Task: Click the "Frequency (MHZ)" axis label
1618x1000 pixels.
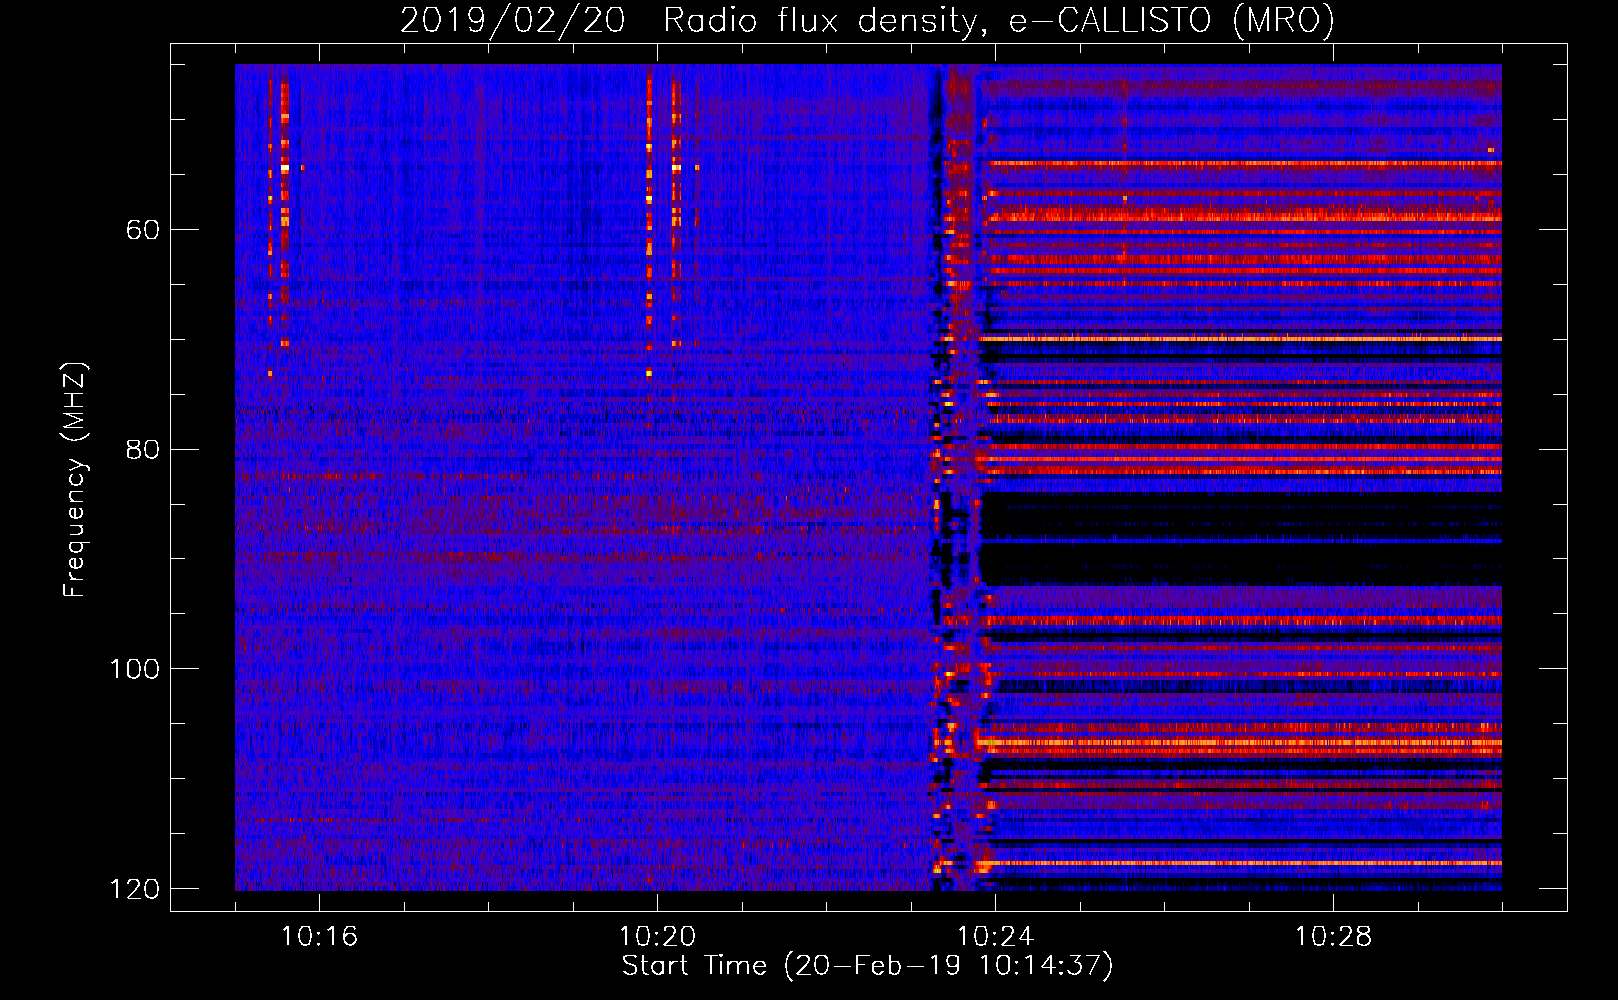Action: 75,479
